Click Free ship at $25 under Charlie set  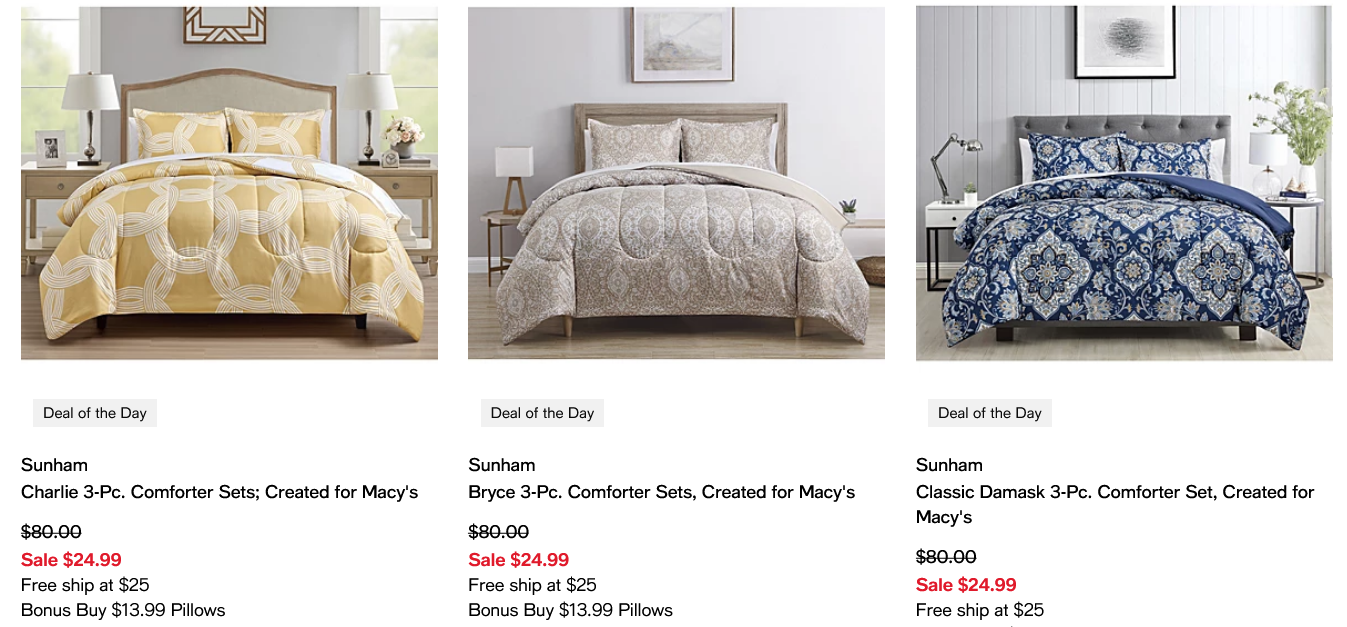pyautogui.click(x=85, y=585)
